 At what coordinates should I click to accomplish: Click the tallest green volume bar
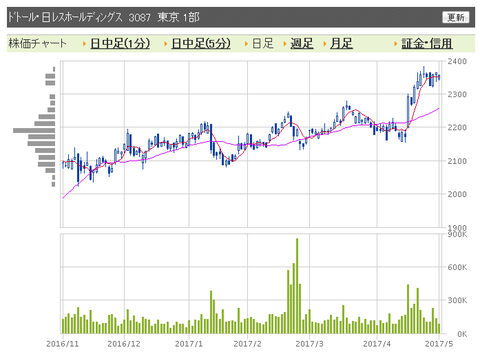click(x=297, y=286)
